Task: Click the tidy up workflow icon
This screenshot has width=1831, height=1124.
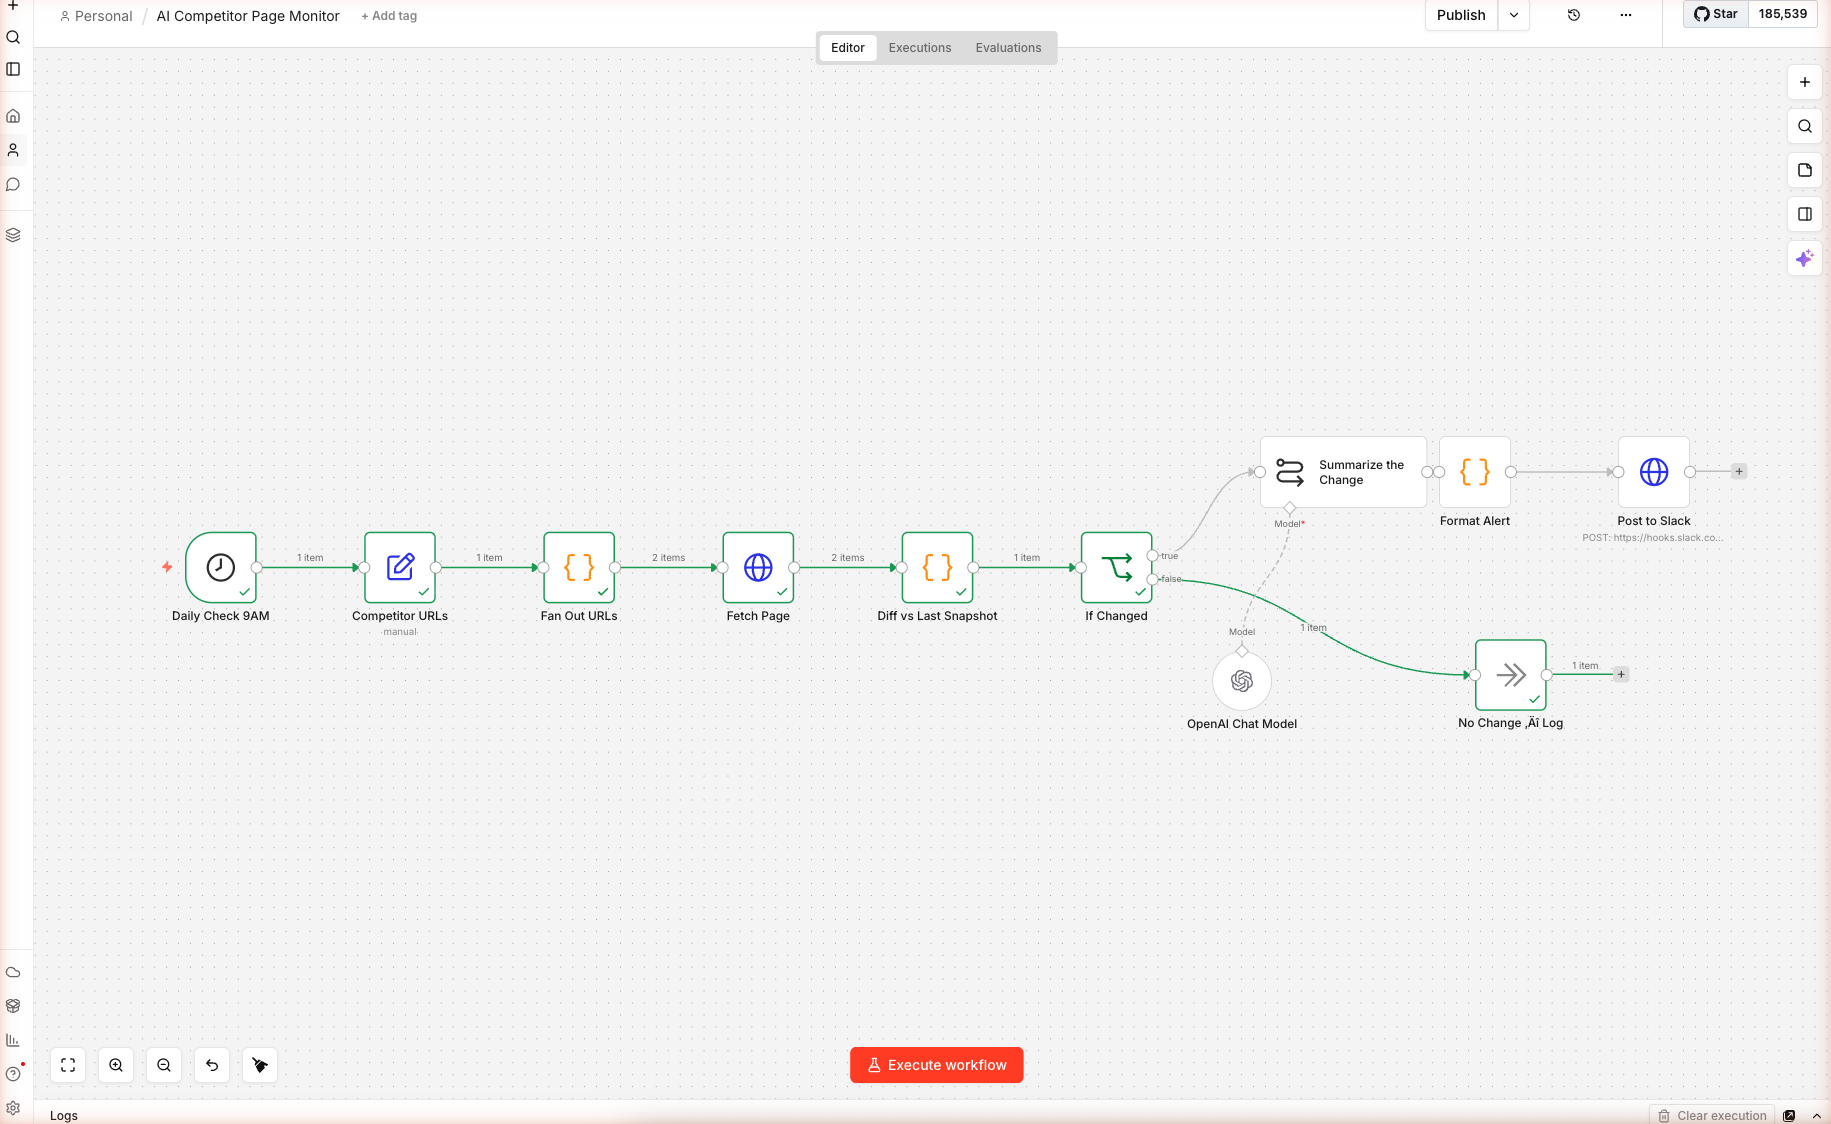Action: [x=260, y=1065]
